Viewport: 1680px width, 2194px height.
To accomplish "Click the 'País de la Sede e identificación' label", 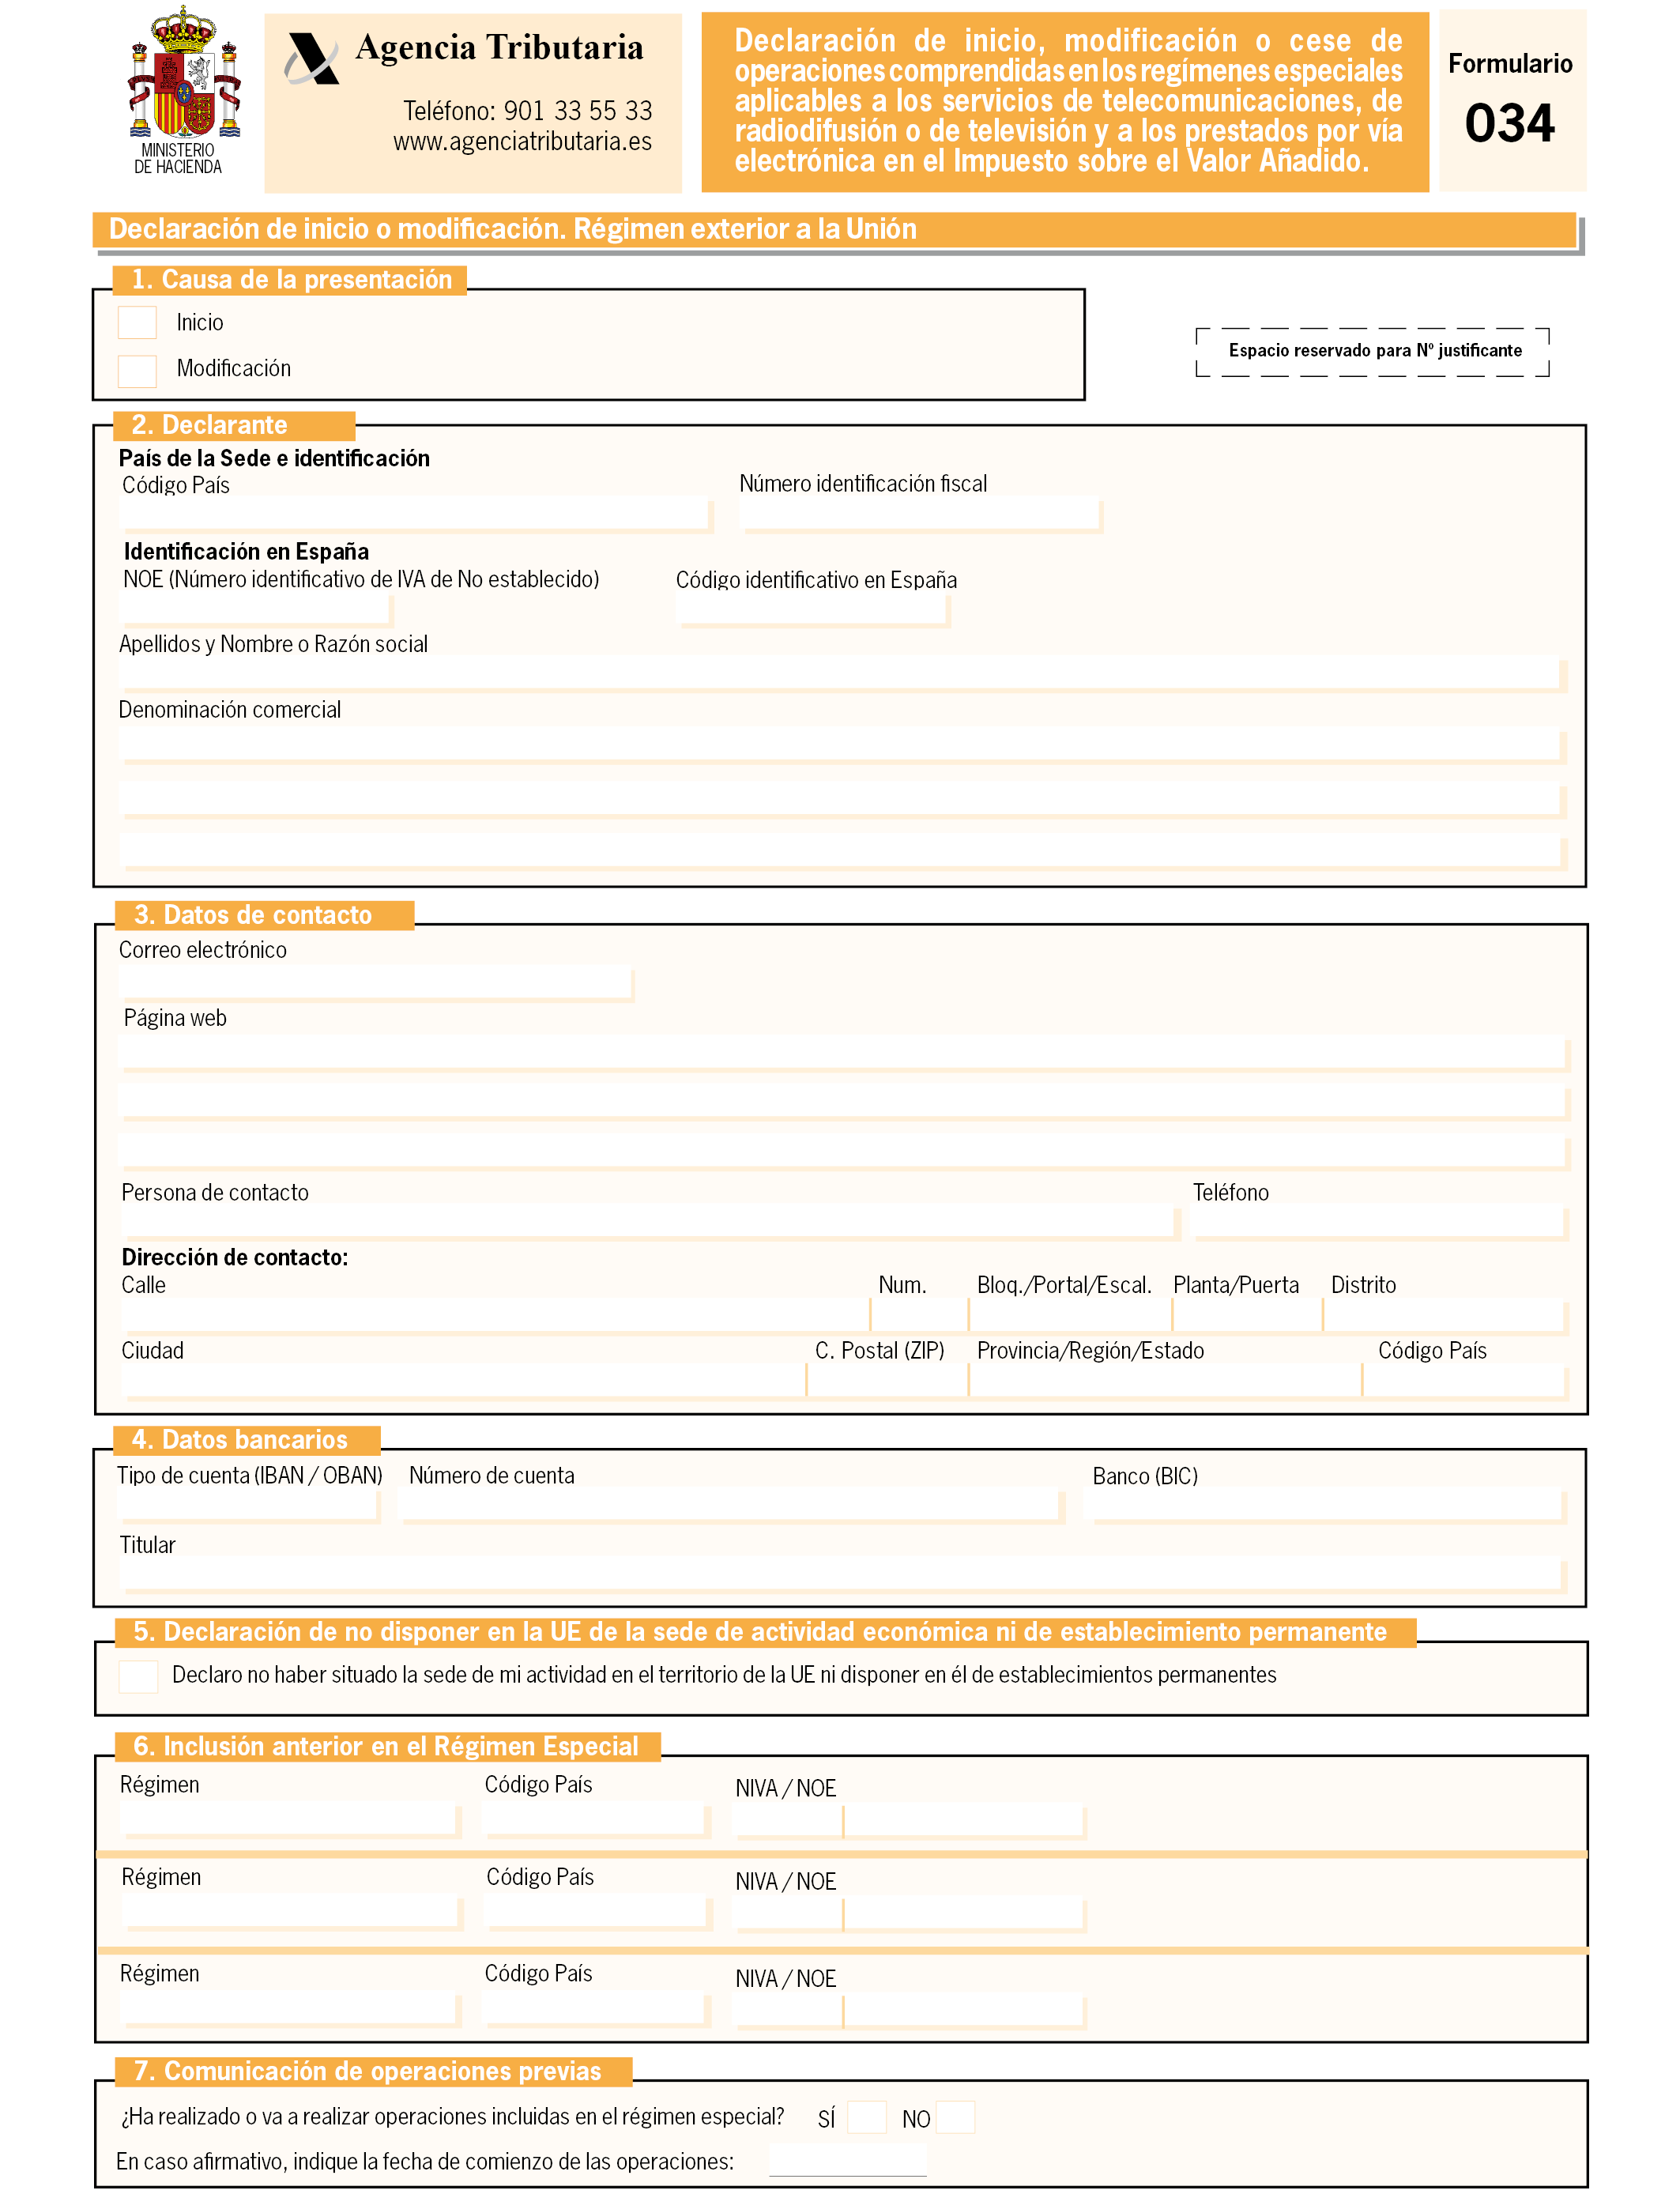I will (x=274, y=458).
